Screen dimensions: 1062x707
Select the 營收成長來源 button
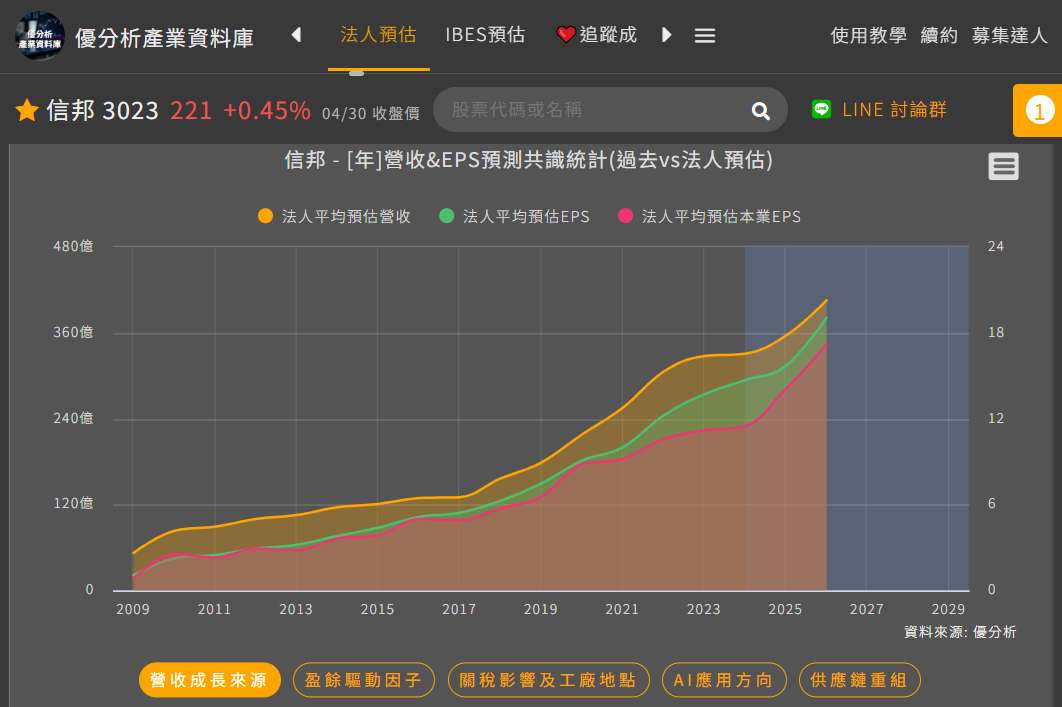[209, 680]
